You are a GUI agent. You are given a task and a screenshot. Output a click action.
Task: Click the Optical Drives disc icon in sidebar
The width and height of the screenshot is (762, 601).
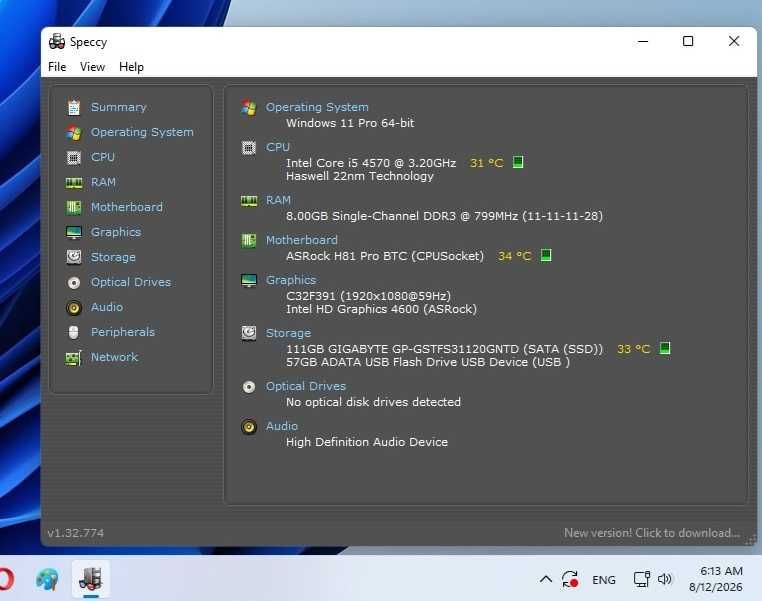point(74,283)
